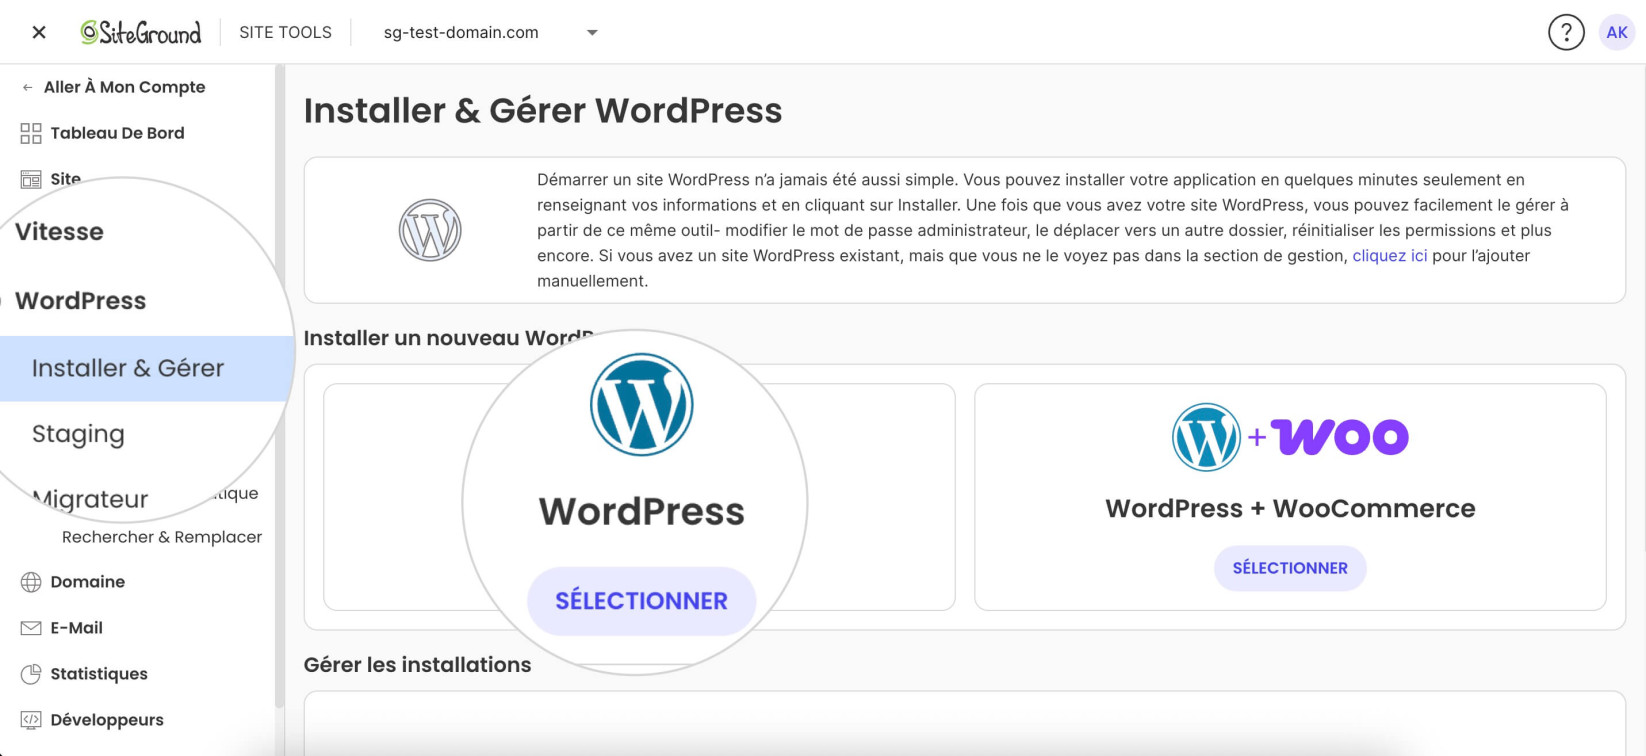Click the cliquez ici link
The image size is (1646, 756).
click(x=1390, y=256)
